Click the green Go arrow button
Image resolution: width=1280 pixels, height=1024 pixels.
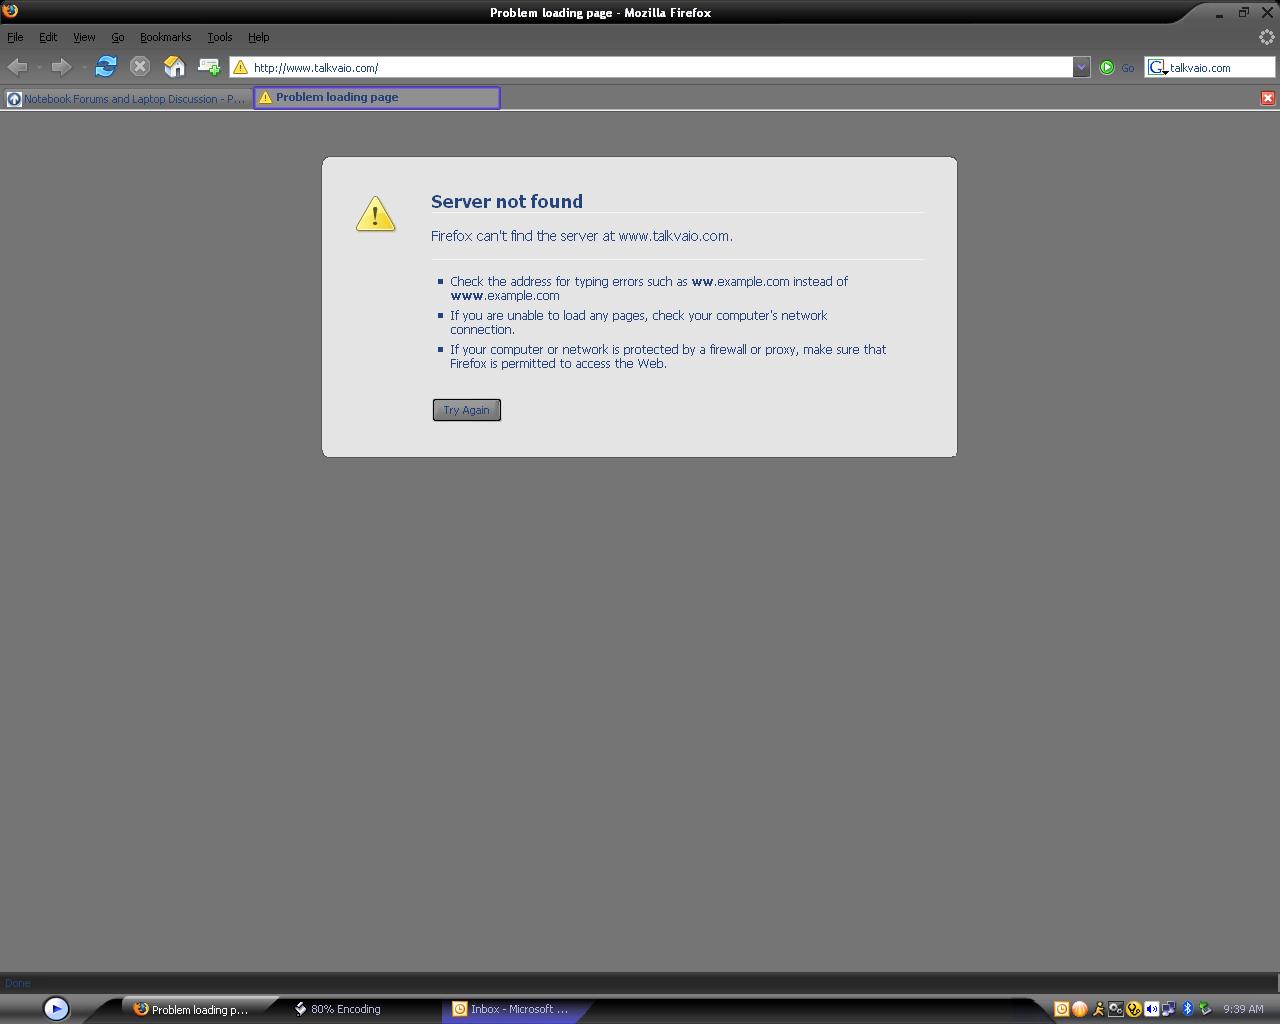[x=1107, y=67]
